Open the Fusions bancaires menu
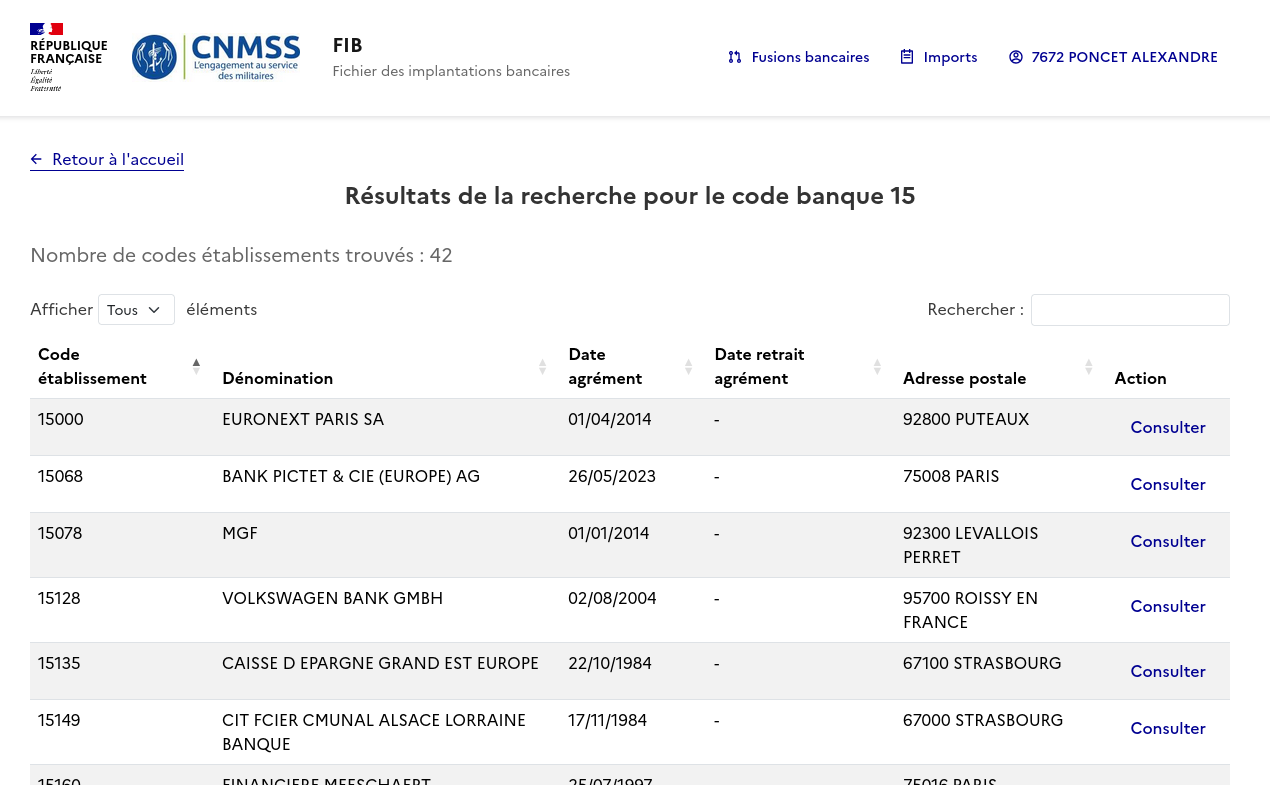This screenshot has width=1270, height=785. pyautogui.click(x=799, y=57)
